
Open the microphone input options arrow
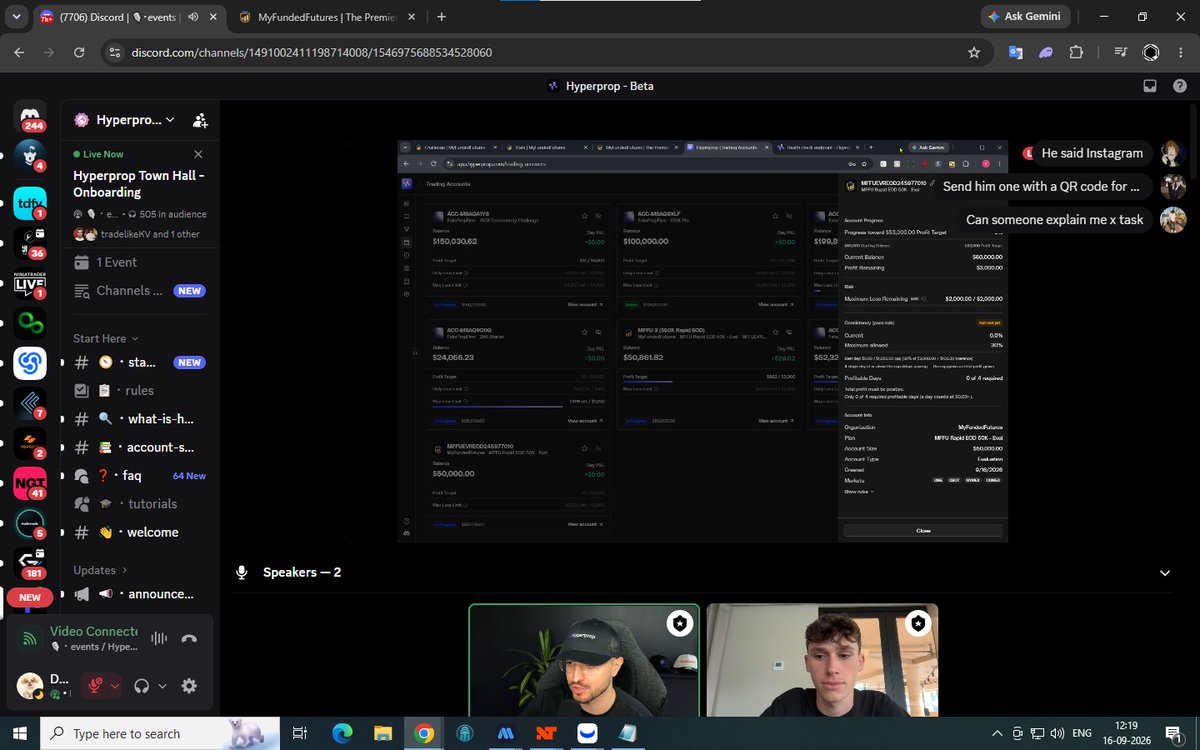click(115, 686)
